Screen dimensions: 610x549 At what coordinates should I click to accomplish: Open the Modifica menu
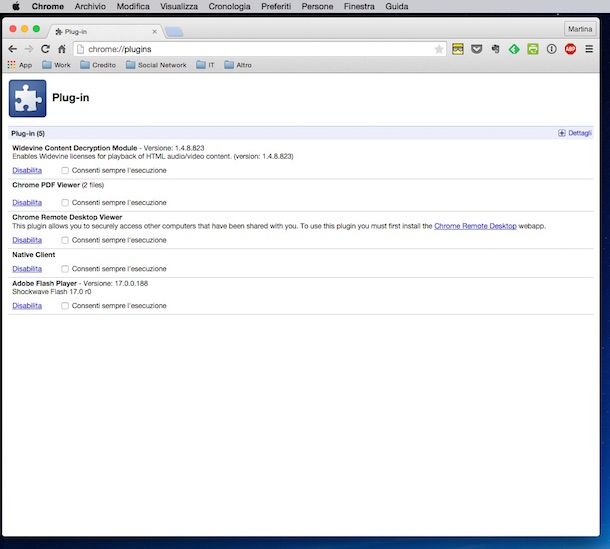pos(133,6)
